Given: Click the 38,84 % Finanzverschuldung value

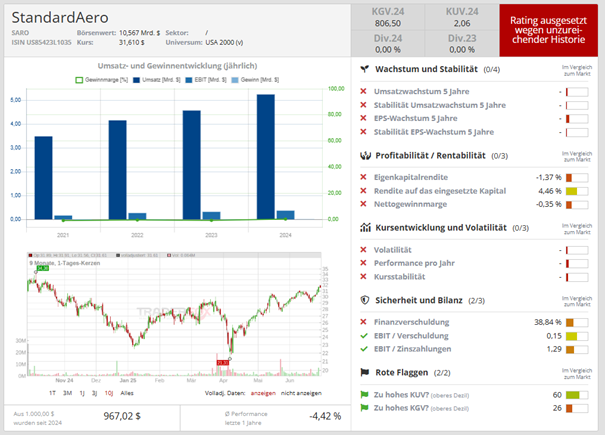Looking at the screenshot, I should [x=548, y=322].
